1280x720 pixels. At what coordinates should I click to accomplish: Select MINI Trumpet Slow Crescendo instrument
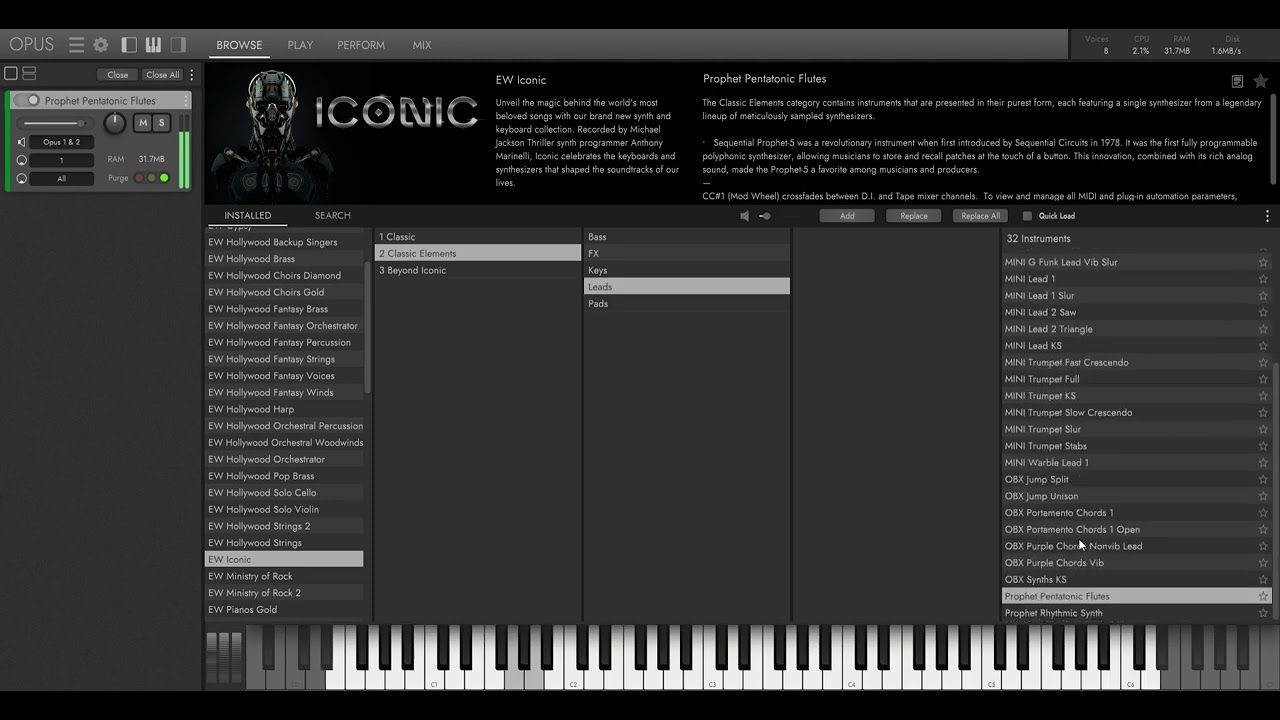coord(1136,412)
